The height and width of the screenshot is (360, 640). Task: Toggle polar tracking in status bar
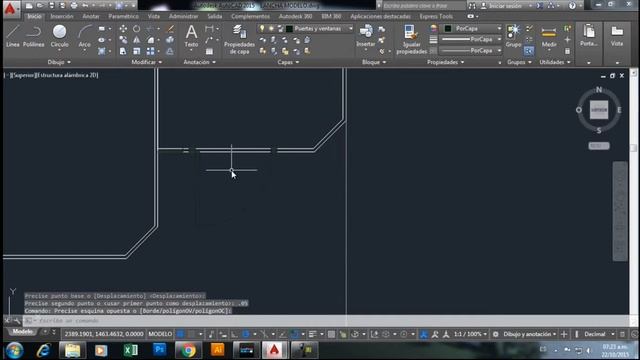click(x=246, y=334)
